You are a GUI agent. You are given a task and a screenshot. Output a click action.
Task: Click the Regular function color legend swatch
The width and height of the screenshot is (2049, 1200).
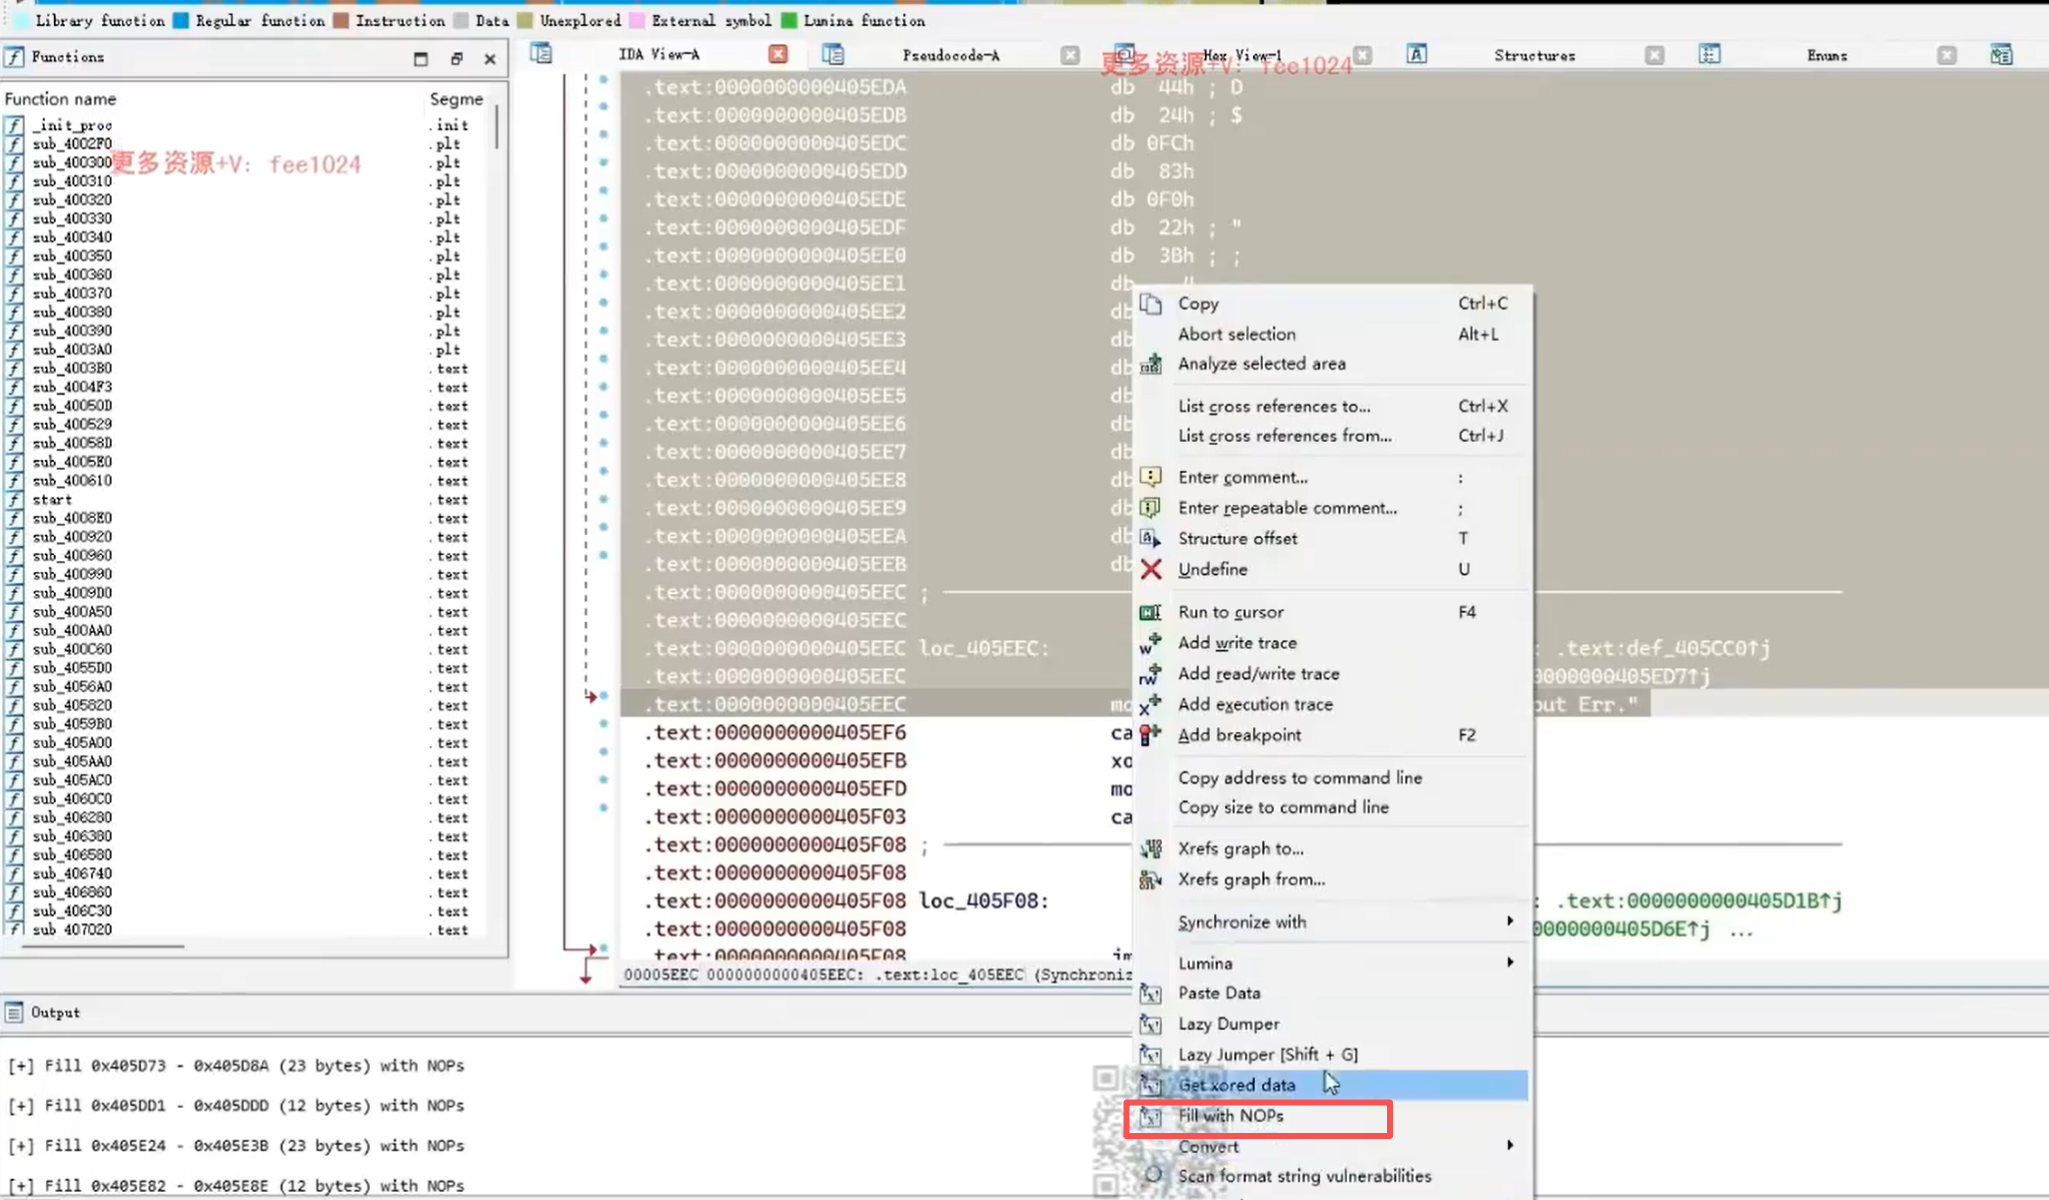point(181,20)
